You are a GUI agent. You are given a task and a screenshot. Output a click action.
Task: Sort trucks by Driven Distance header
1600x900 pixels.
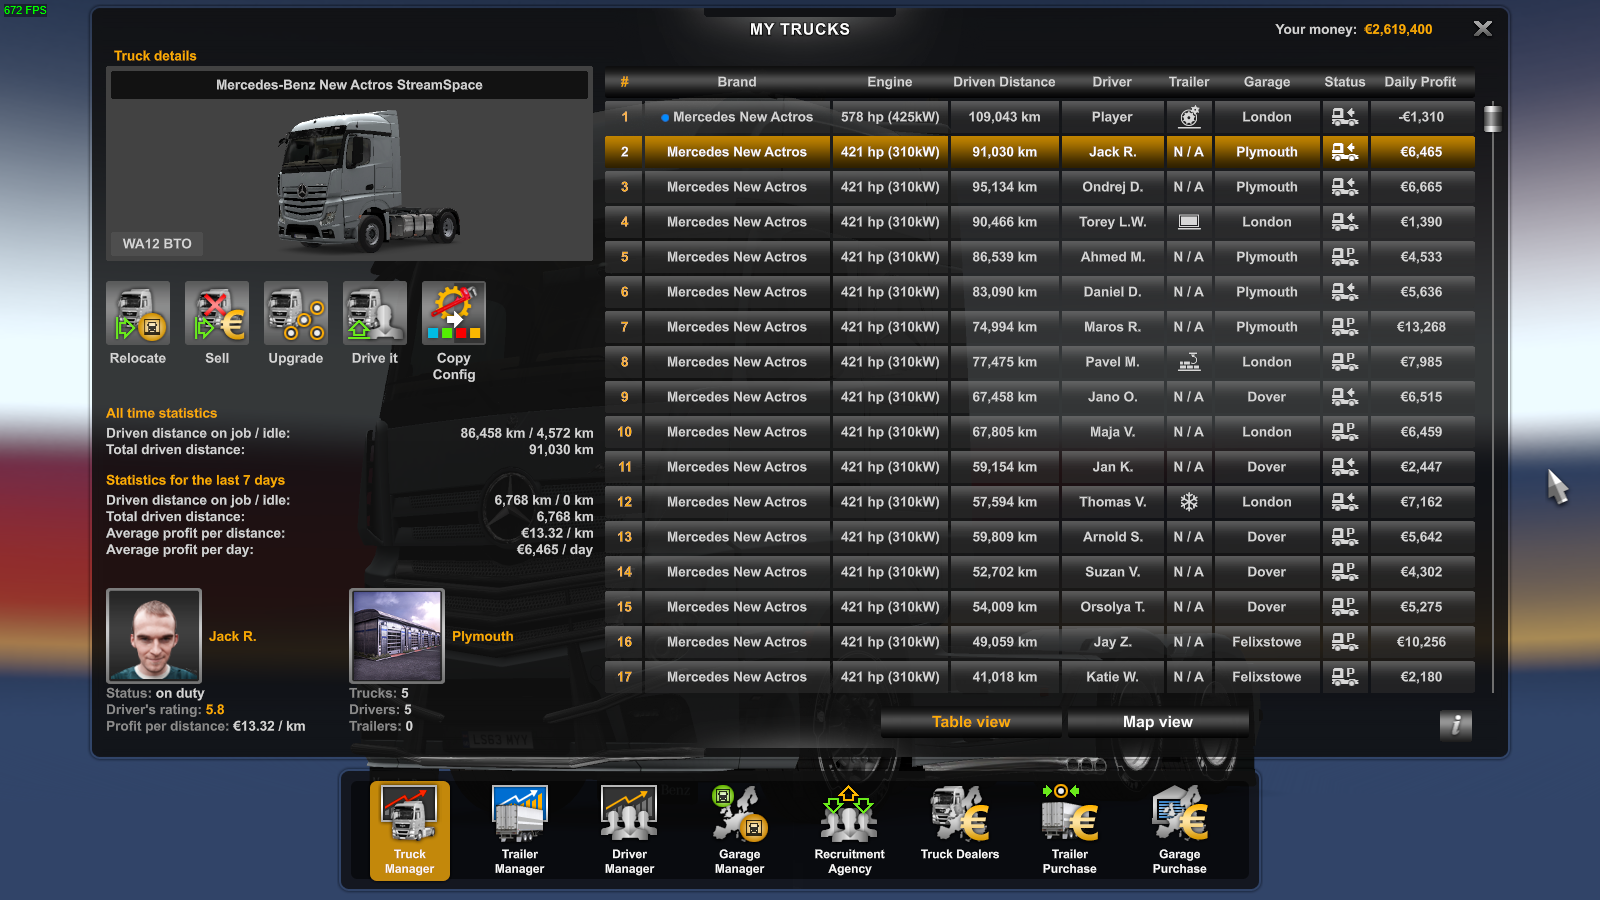(x=1004, y=82)
